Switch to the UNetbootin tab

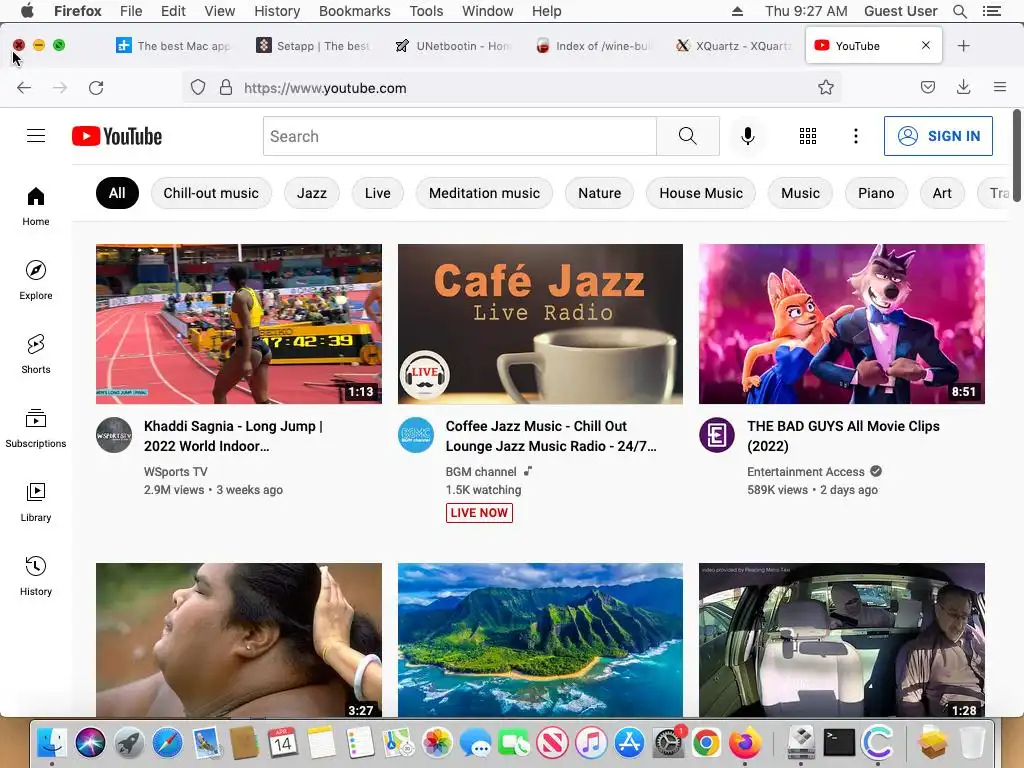(455, 46)
